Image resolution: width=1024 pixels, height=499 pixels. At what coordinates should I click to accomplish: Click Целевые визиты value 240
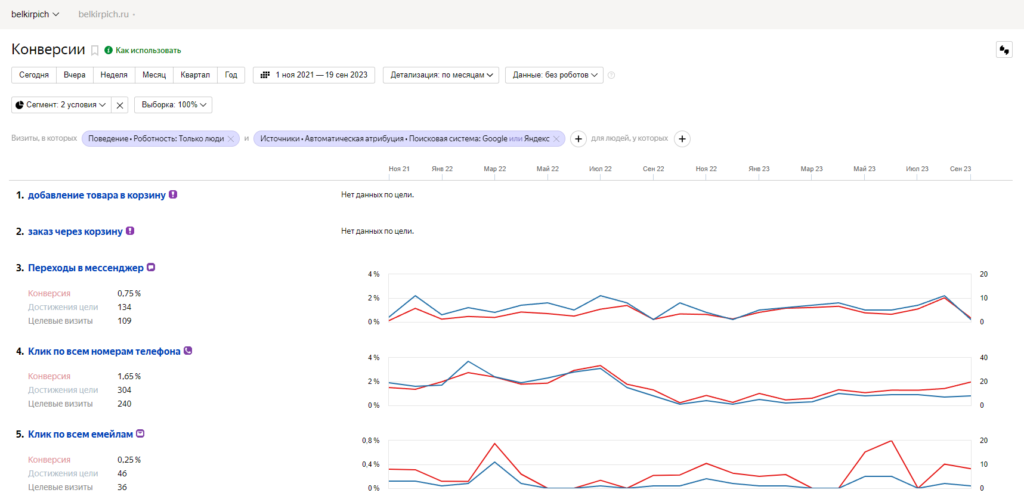pos(124,404)
